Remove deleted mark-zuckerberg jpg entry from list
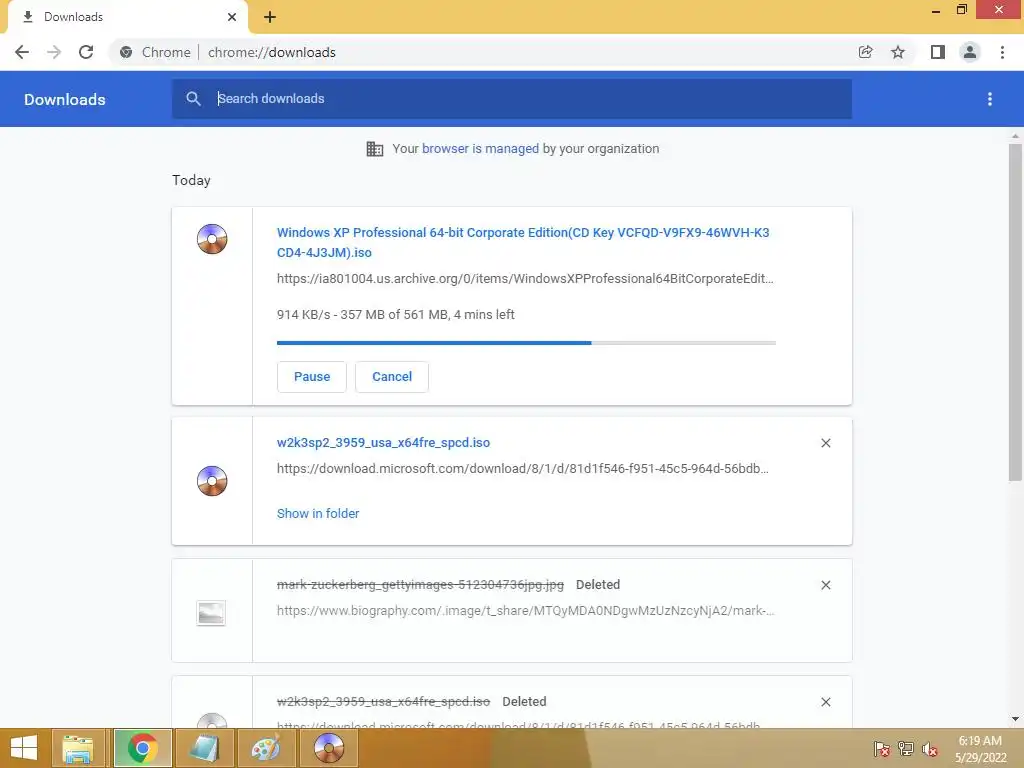Viewport: 1024px width, 768px height. pyautogui.click(x=825, y=585)
